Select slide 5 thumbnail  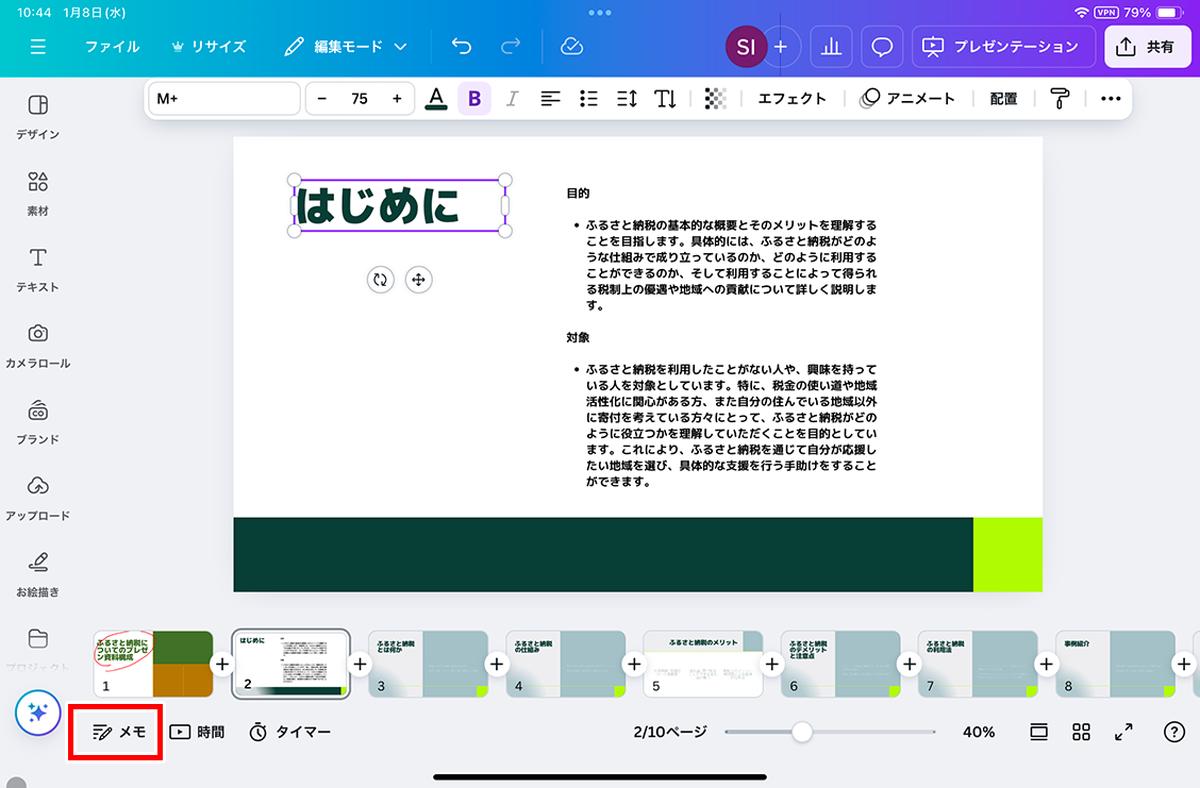pos(703,664)
